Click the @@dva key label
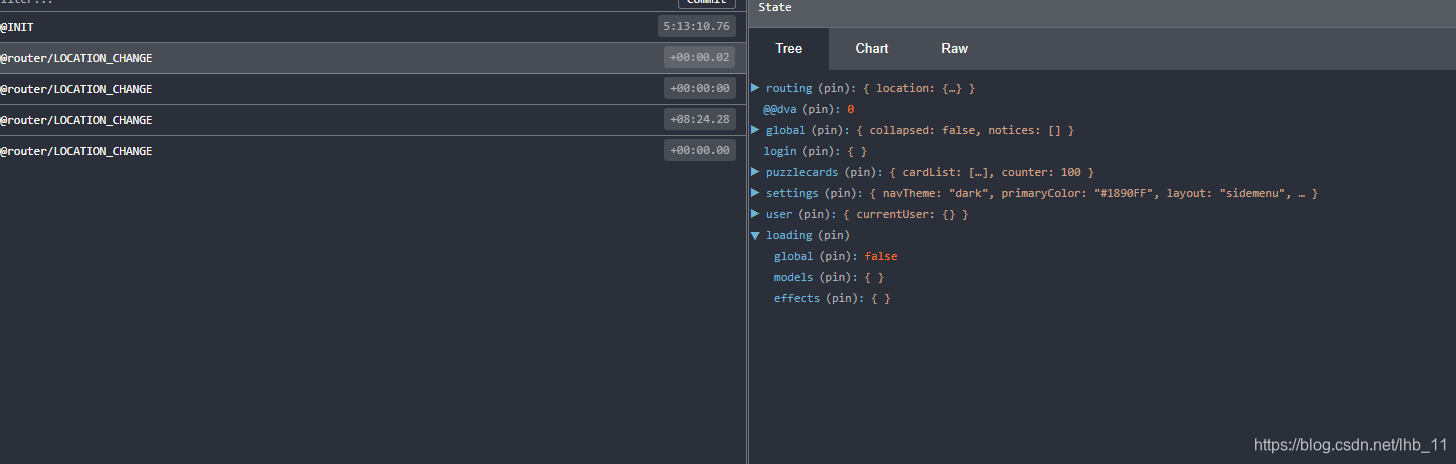The width and height of the screenshot is (1456, 464). (780, 109)
